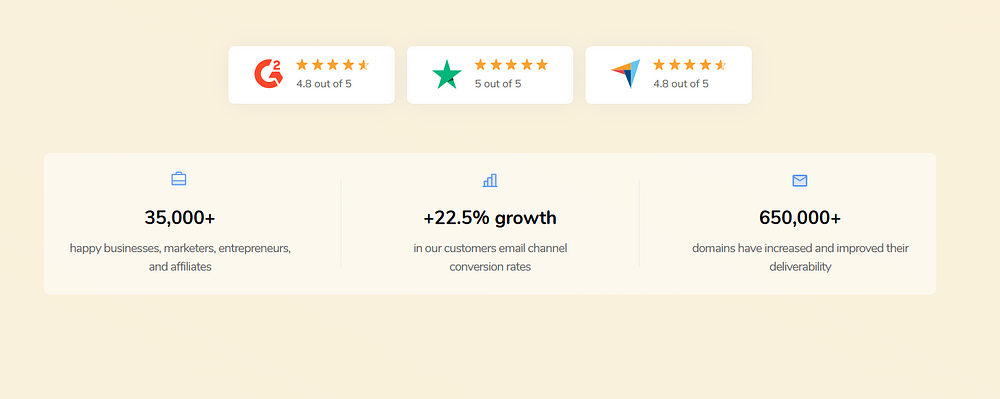This screenshot has height=399, width=1000.
Task: Click the blue envelope mail icon
Action: (800, 181)
